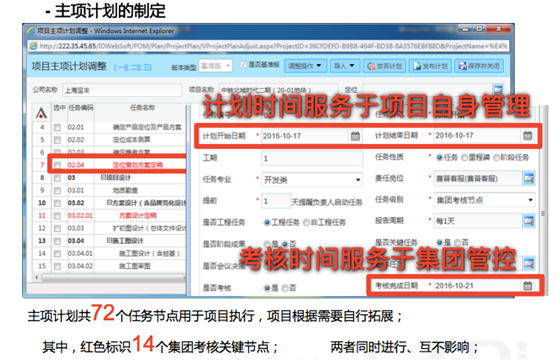Select 是 for 是否考核
The height and width of the screenshot is (361, 557).
pyautogui.click(x=267, y=288)
